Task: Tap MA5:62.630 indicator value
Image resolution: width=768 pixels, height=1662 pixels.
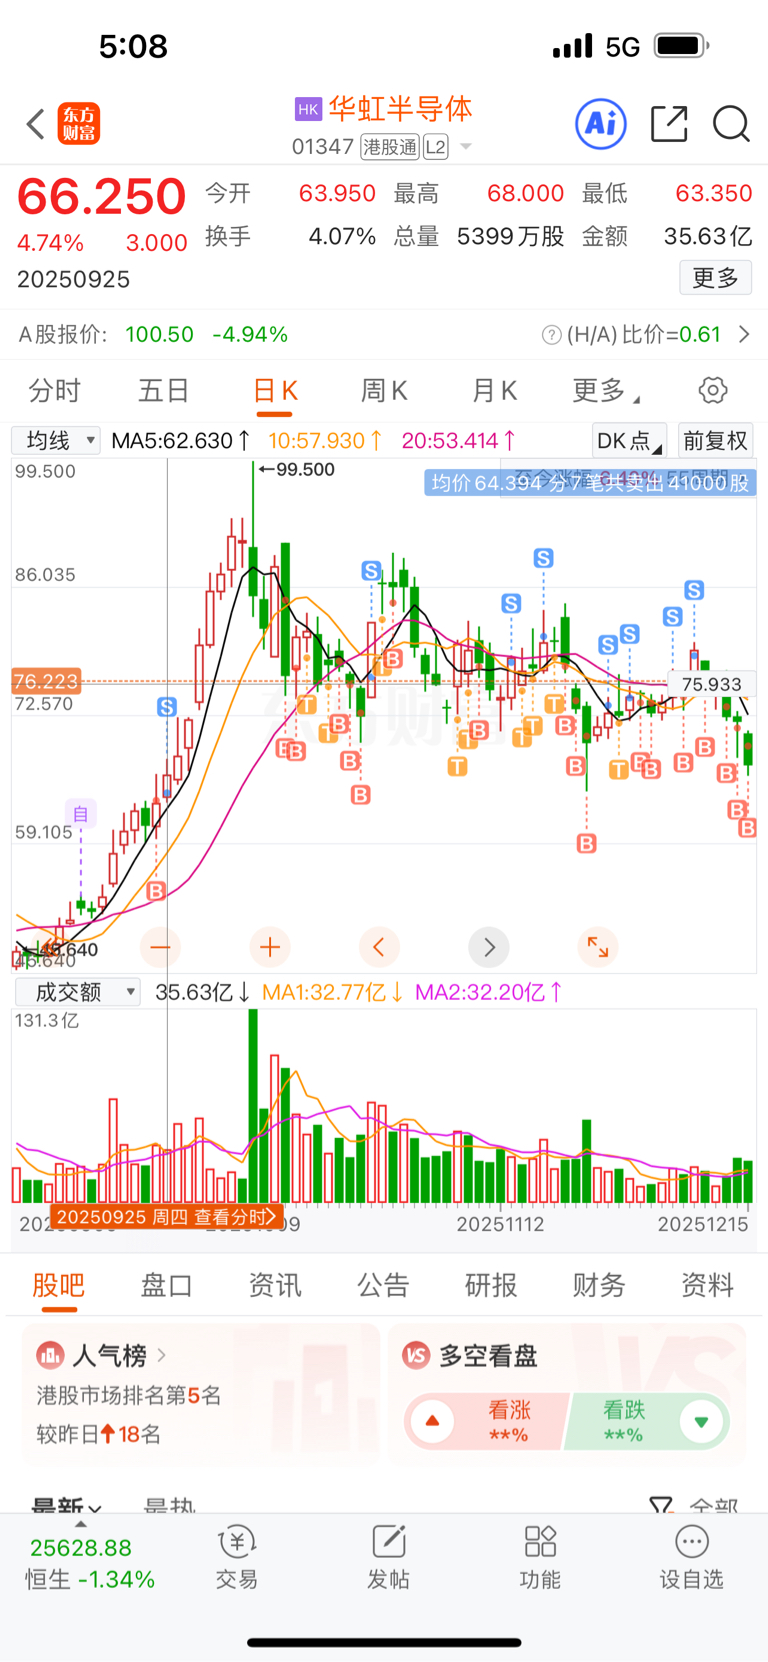Action: [180, 441]
